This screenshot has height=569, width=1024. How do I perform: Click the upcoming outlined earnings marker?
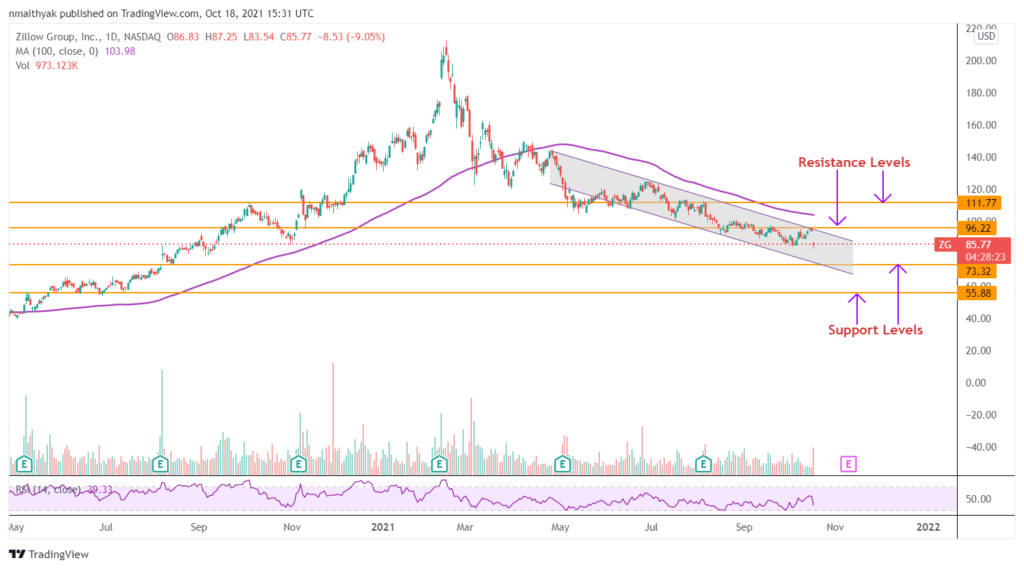click(849, 464)
